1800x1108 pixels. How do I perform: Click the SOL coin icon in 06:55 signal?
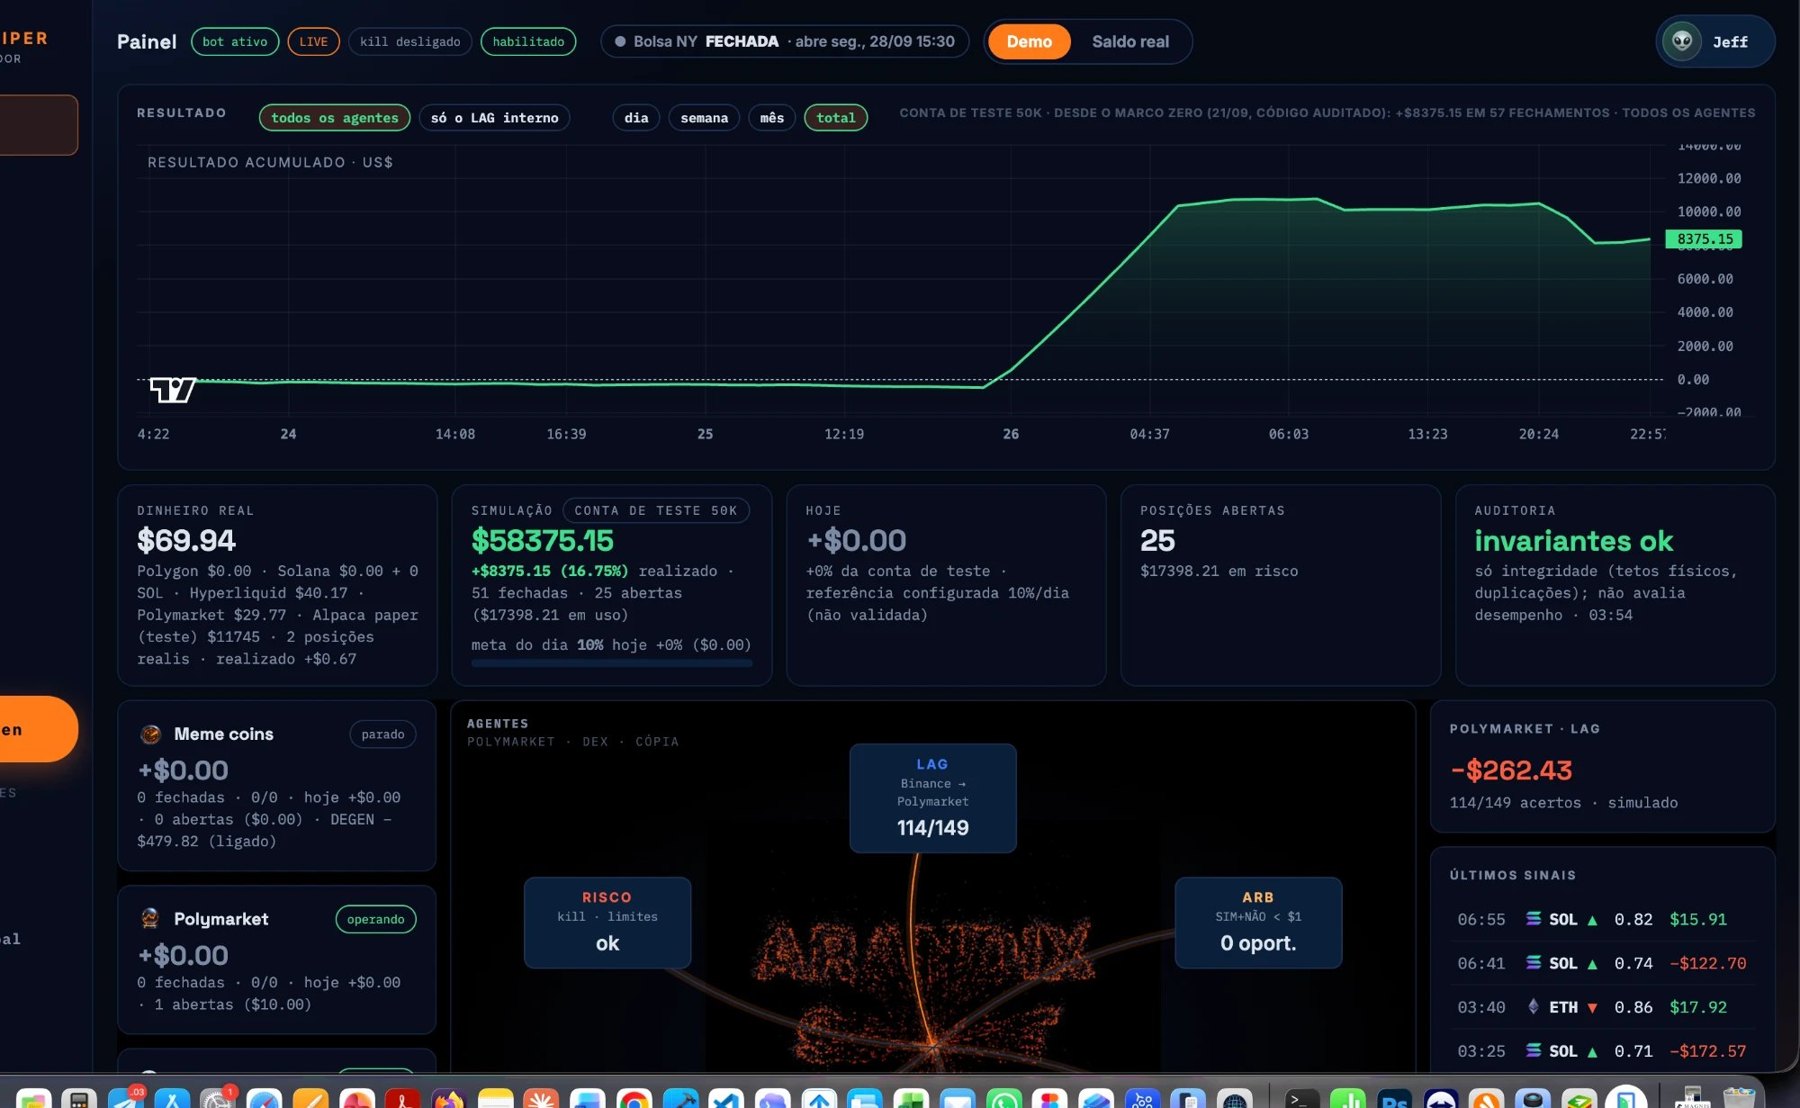click(x=1533, y=918)
